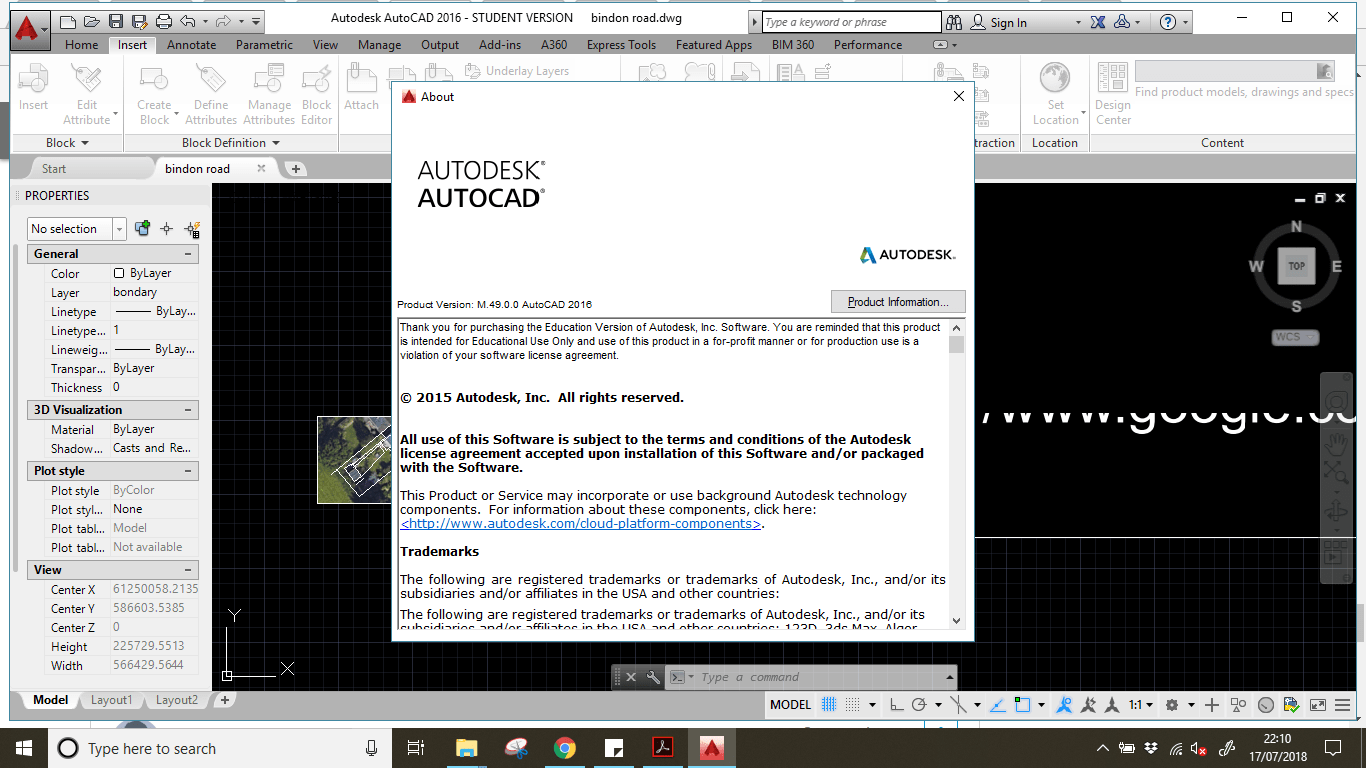1366x768 pixels.
Task: Open the Block Editor tool
Action: [x=316, y=94]
